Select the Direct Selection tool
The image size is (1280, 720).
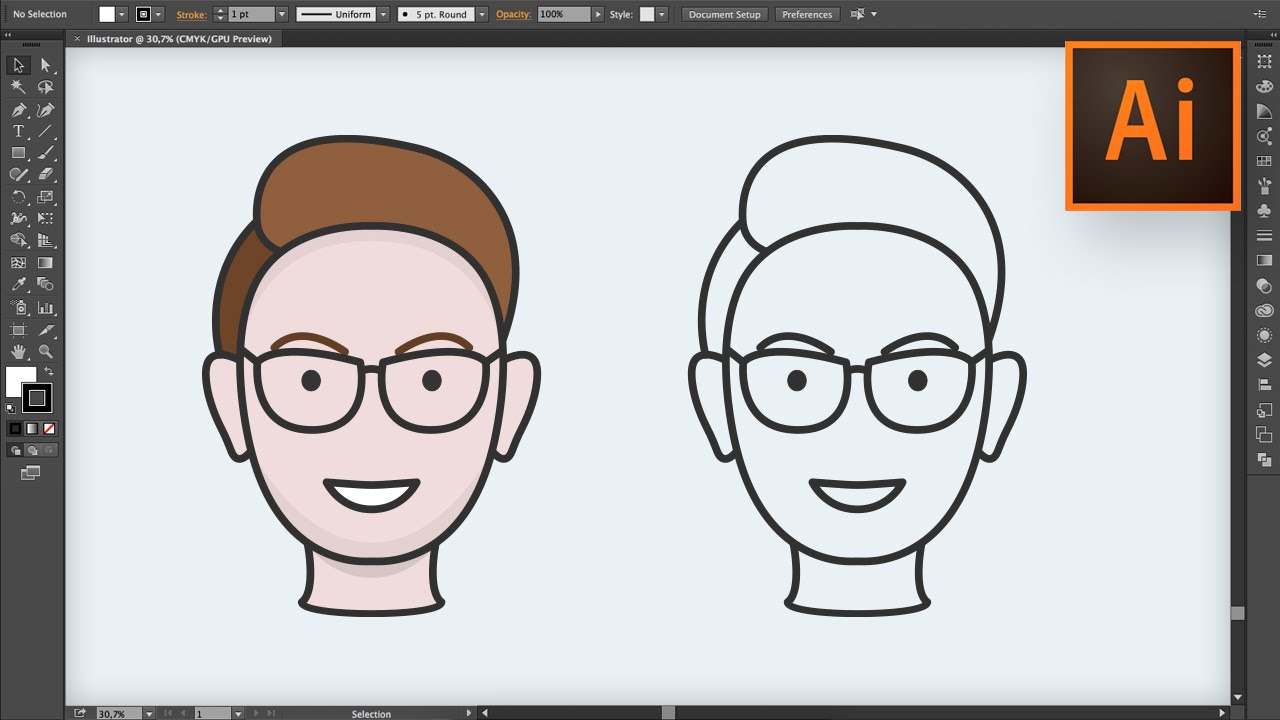click(45, 65)
